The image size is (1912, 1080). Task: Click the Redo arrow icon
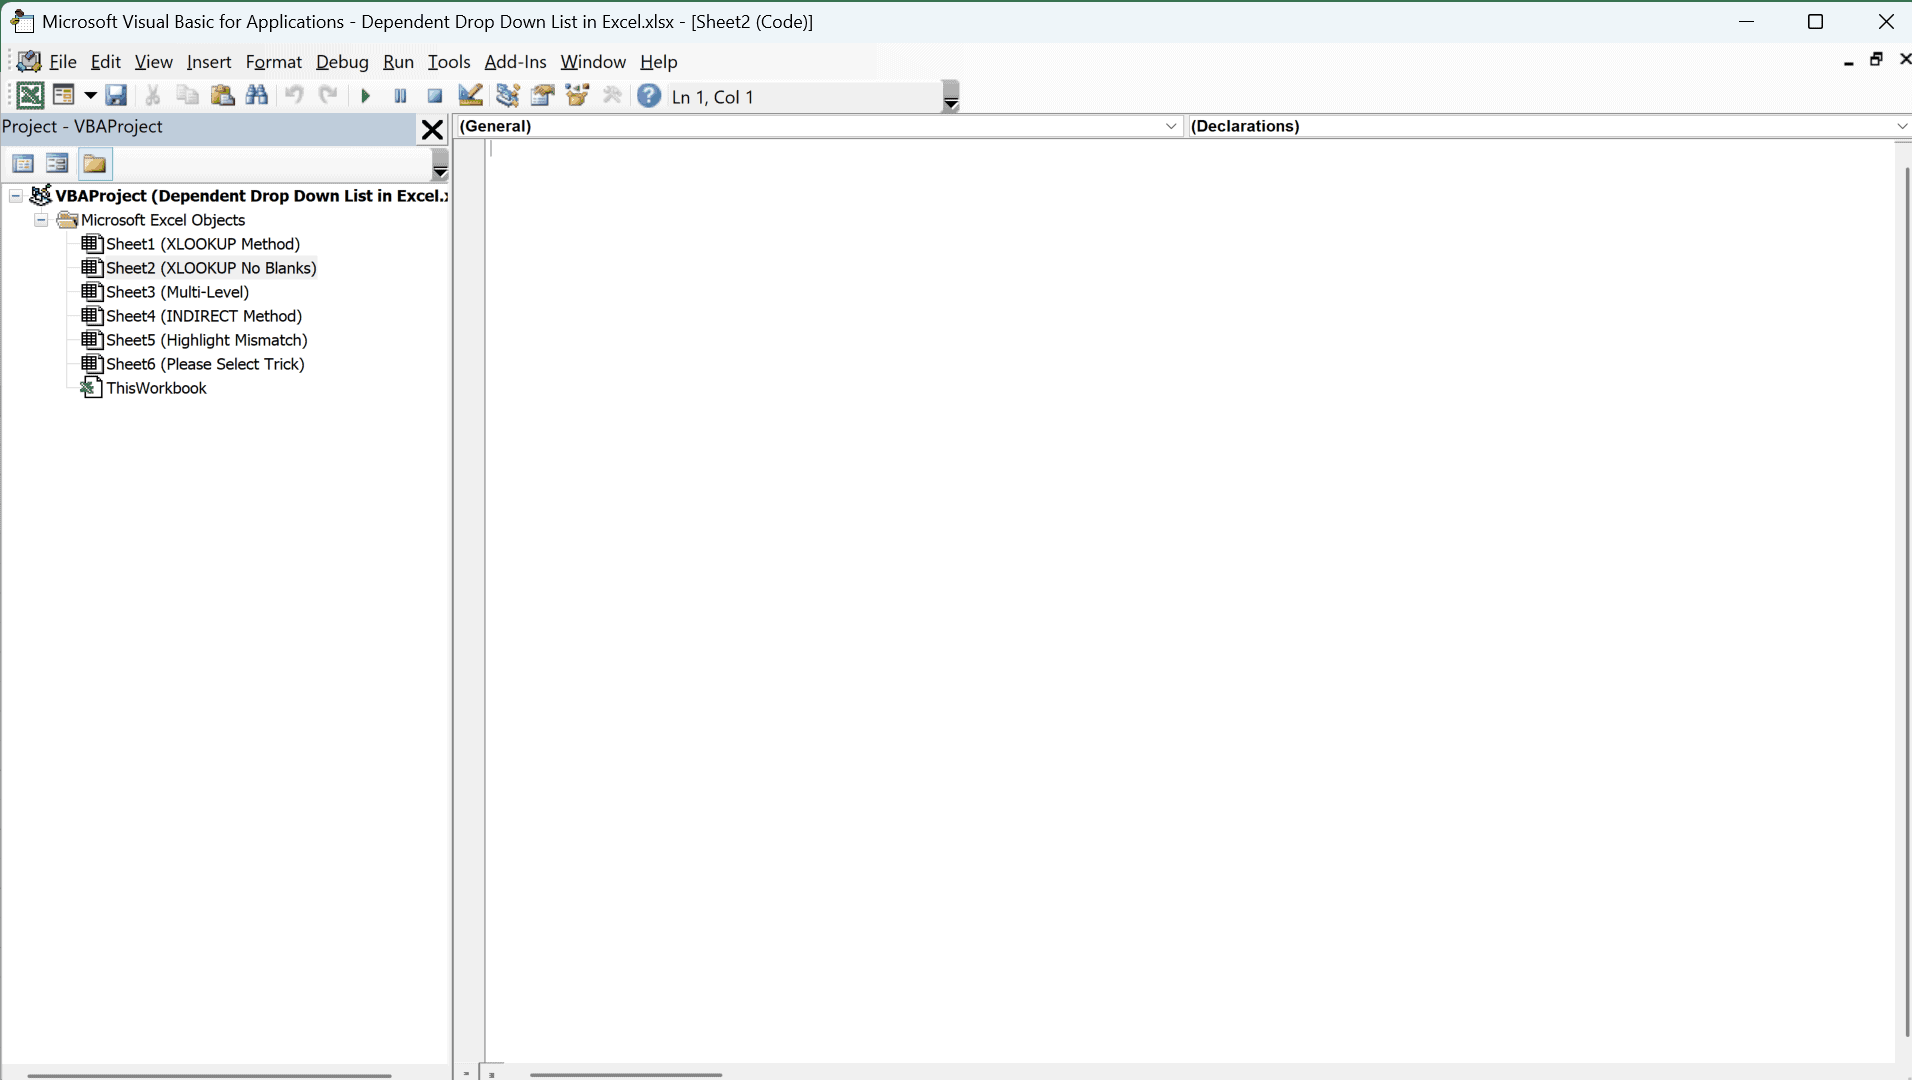click(x=328, y=96)
